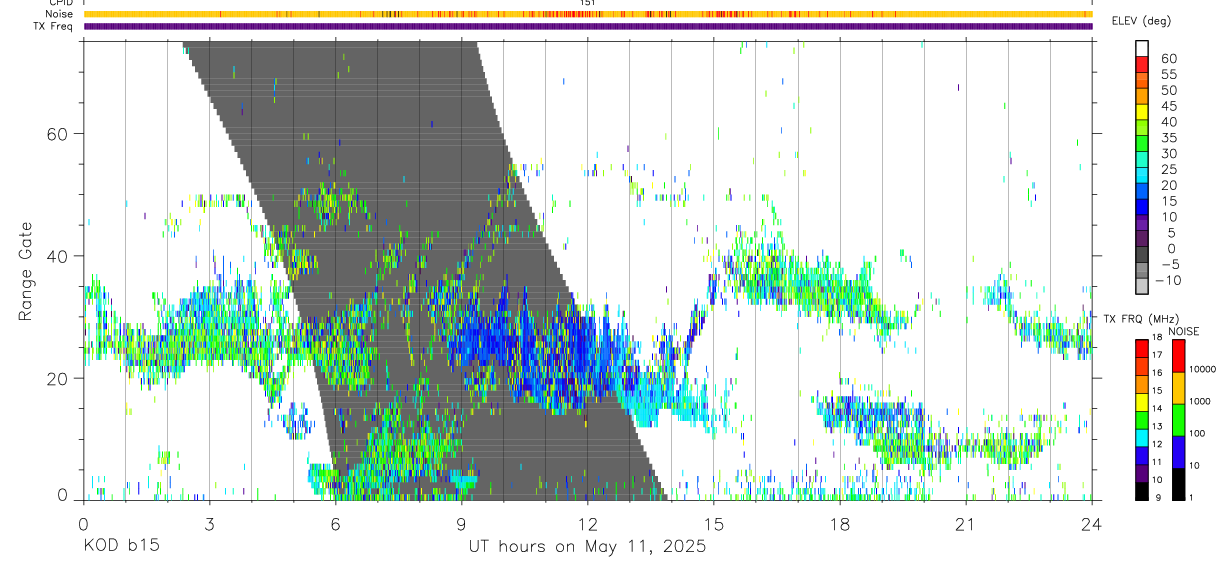The width and height of the screenshot is (1228, 567).
Task: Click the purple TX Freq strip above the plot
Action: [587, 26]
